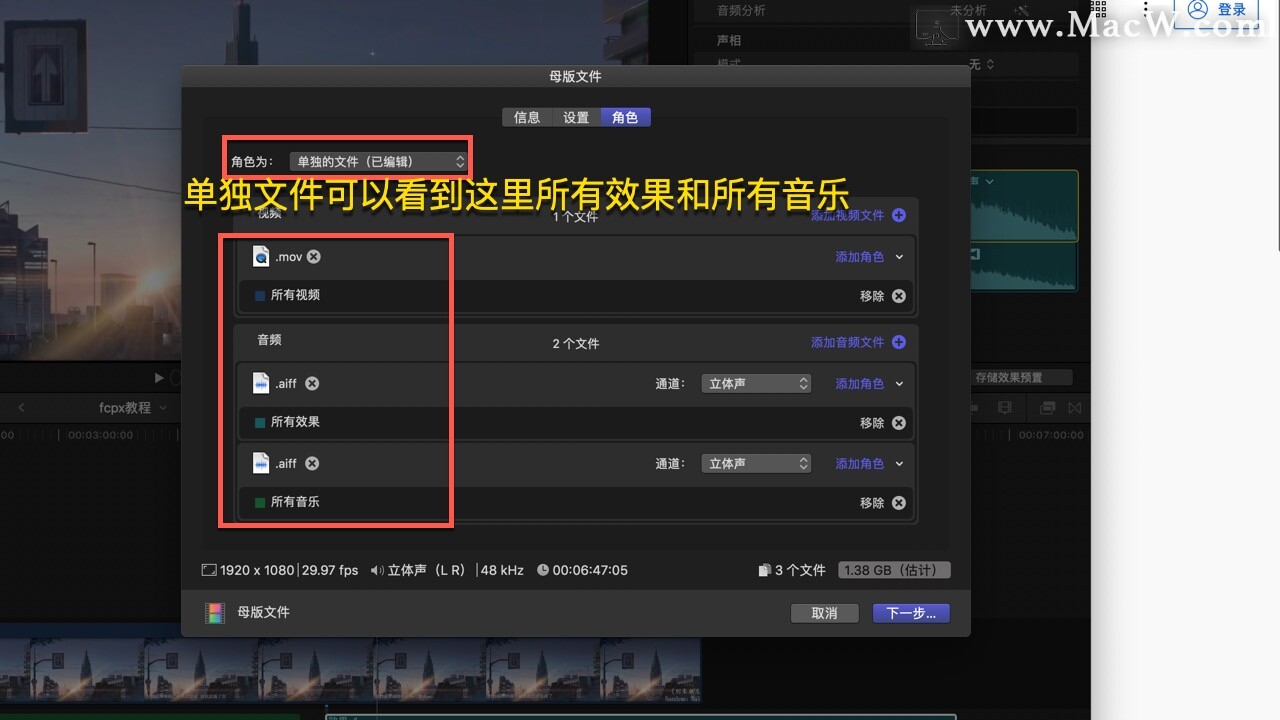Open the fcpx教程 project dropdown in timeline
The width and height of the screenshot is (1280, 720).
[x=133, y=408]
